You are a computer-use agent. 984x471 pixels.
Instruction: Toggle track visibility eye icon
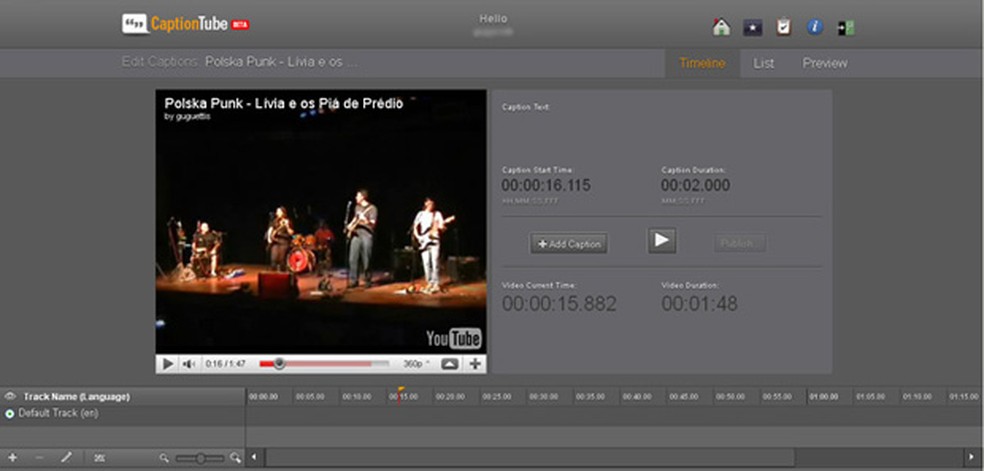point(10,396)
